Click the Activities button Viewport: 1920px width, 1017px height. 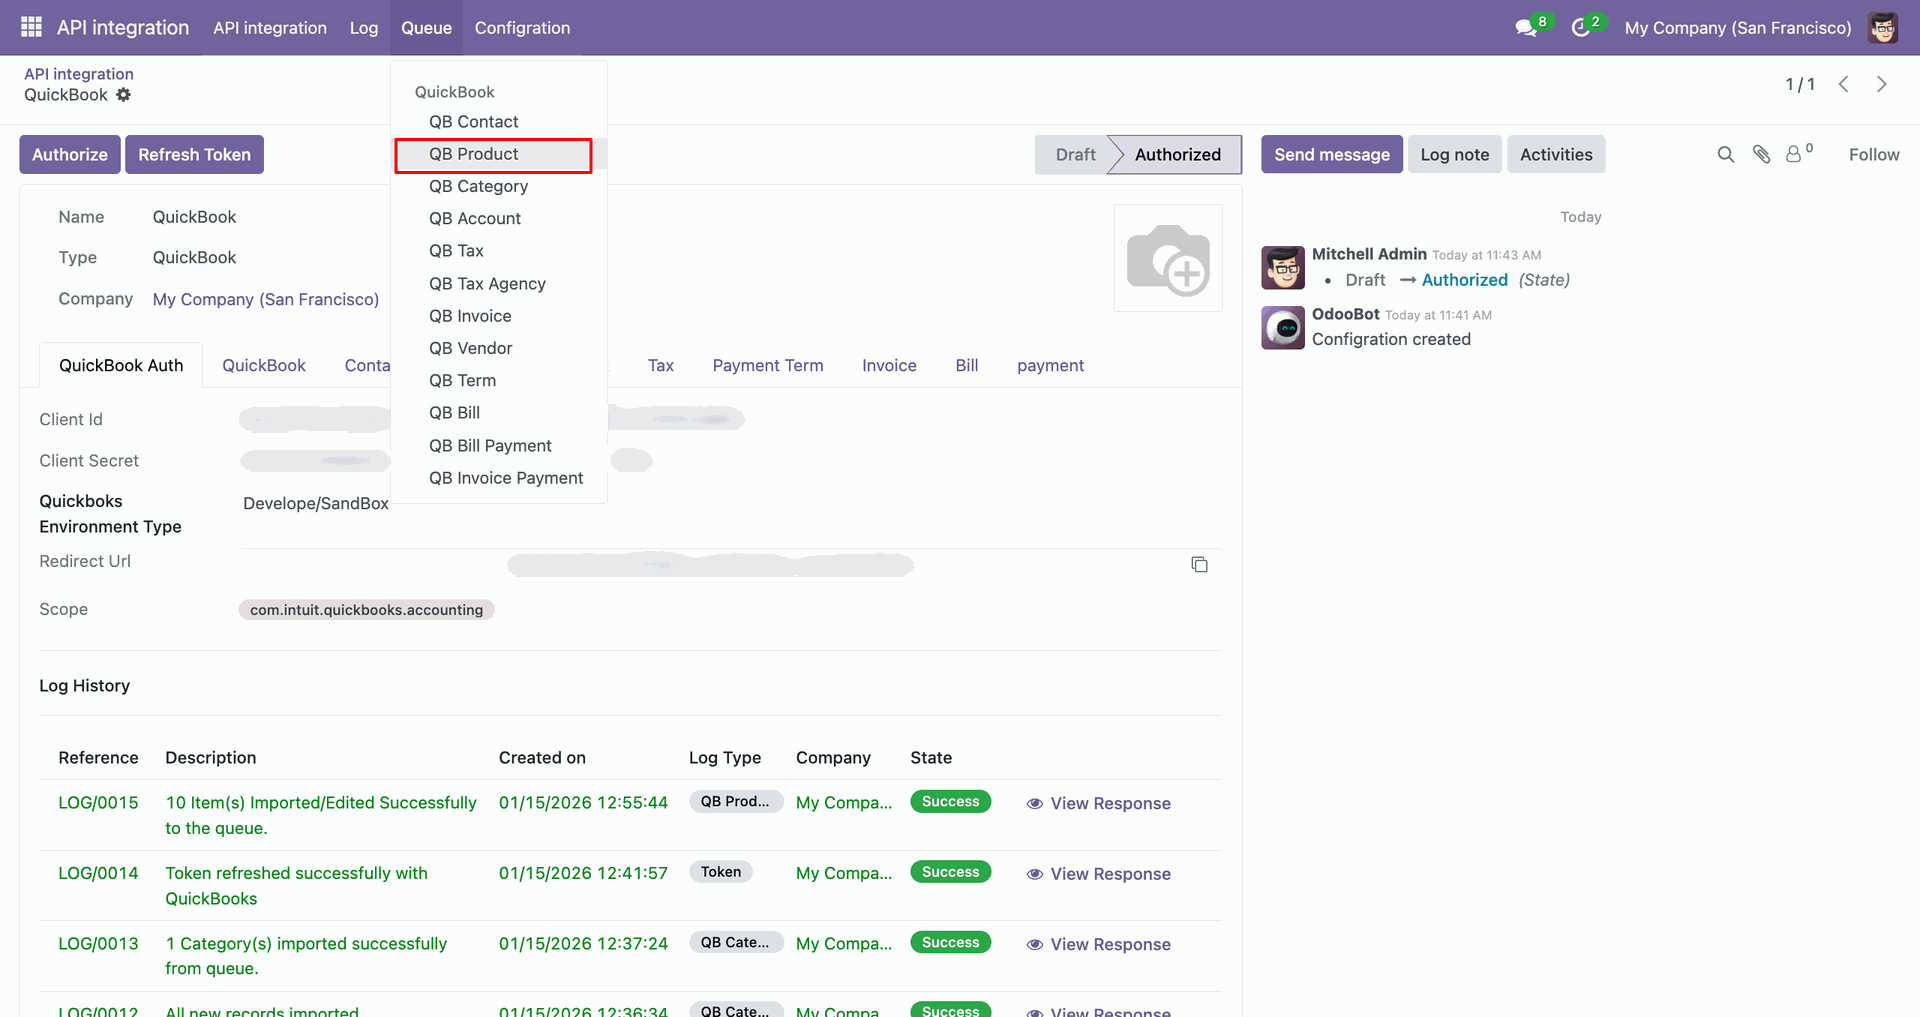(1556, 154)
